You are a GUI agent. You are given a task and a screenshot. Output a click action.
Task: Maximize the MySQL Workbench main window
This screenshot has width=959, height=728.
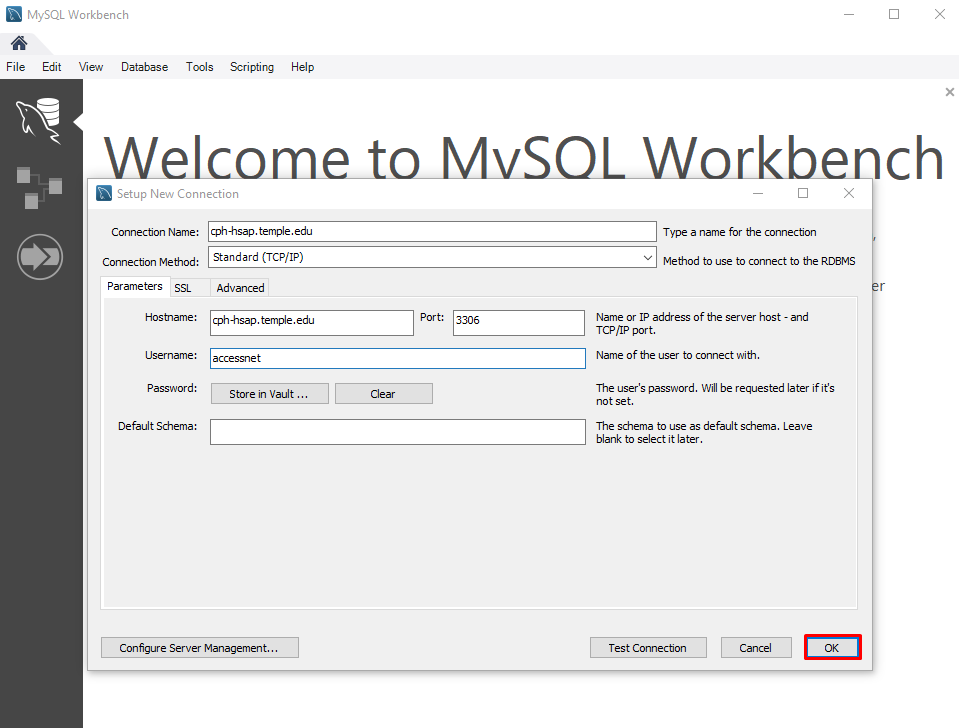point(894,14)
